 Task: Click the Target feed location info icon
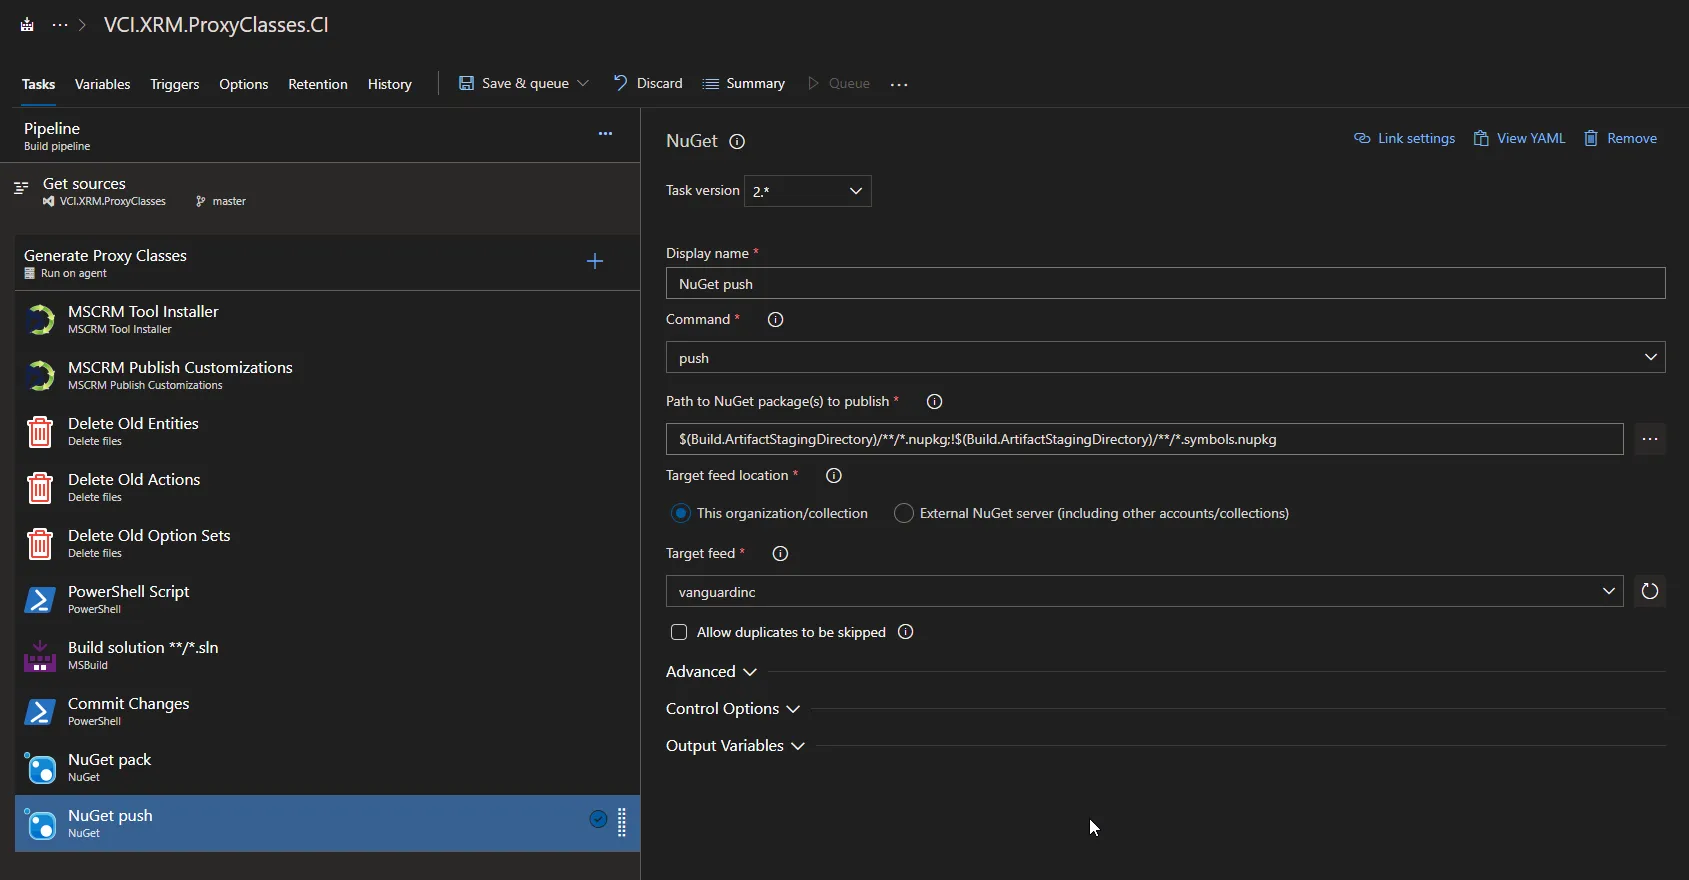834,476
